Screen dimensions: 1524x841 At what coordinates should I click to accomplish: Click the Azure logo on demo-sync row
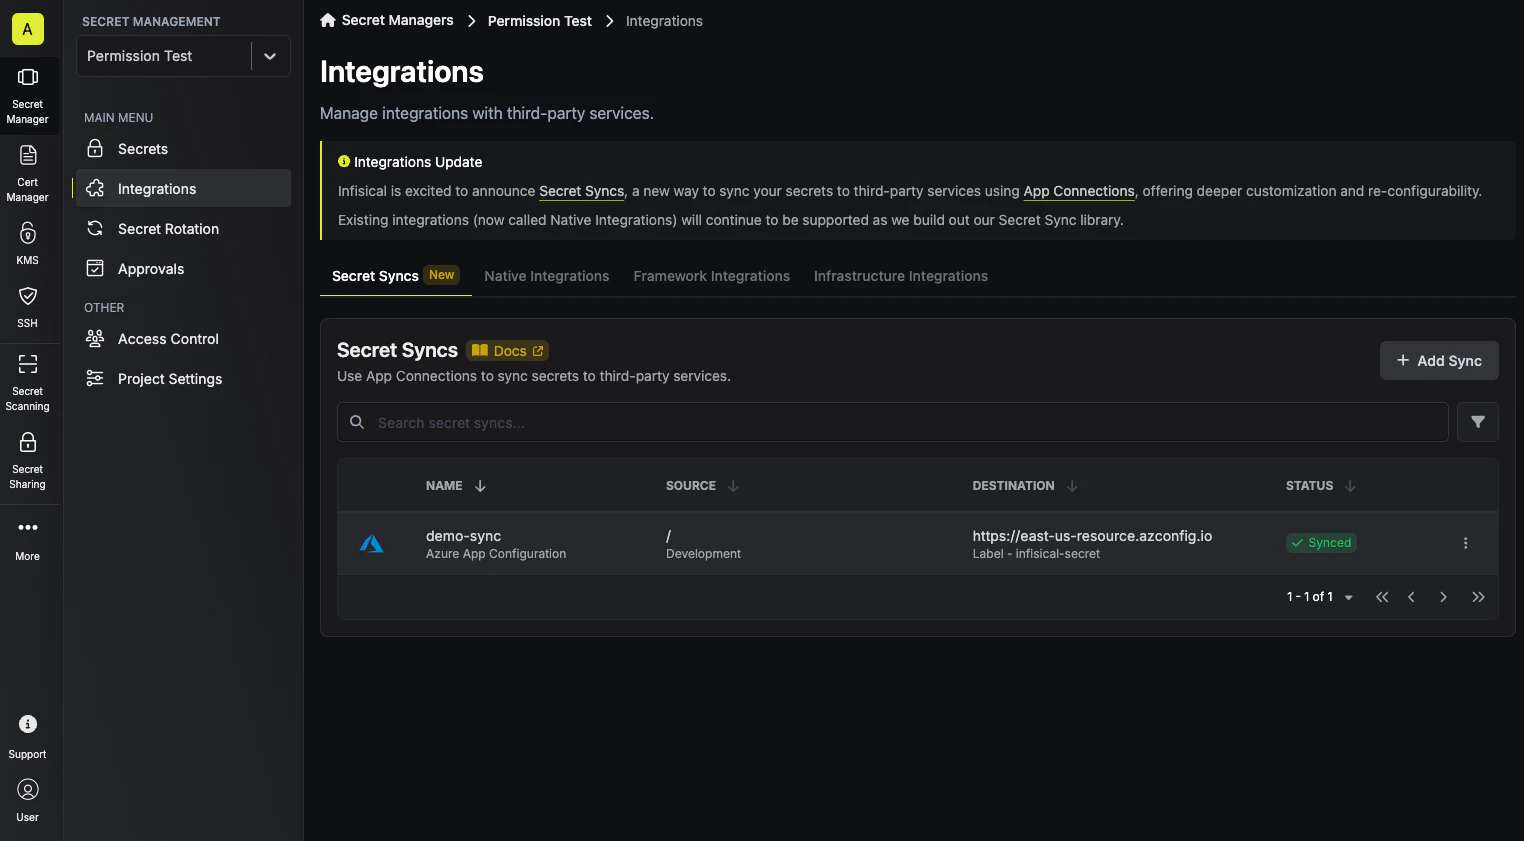pos(372,544)
